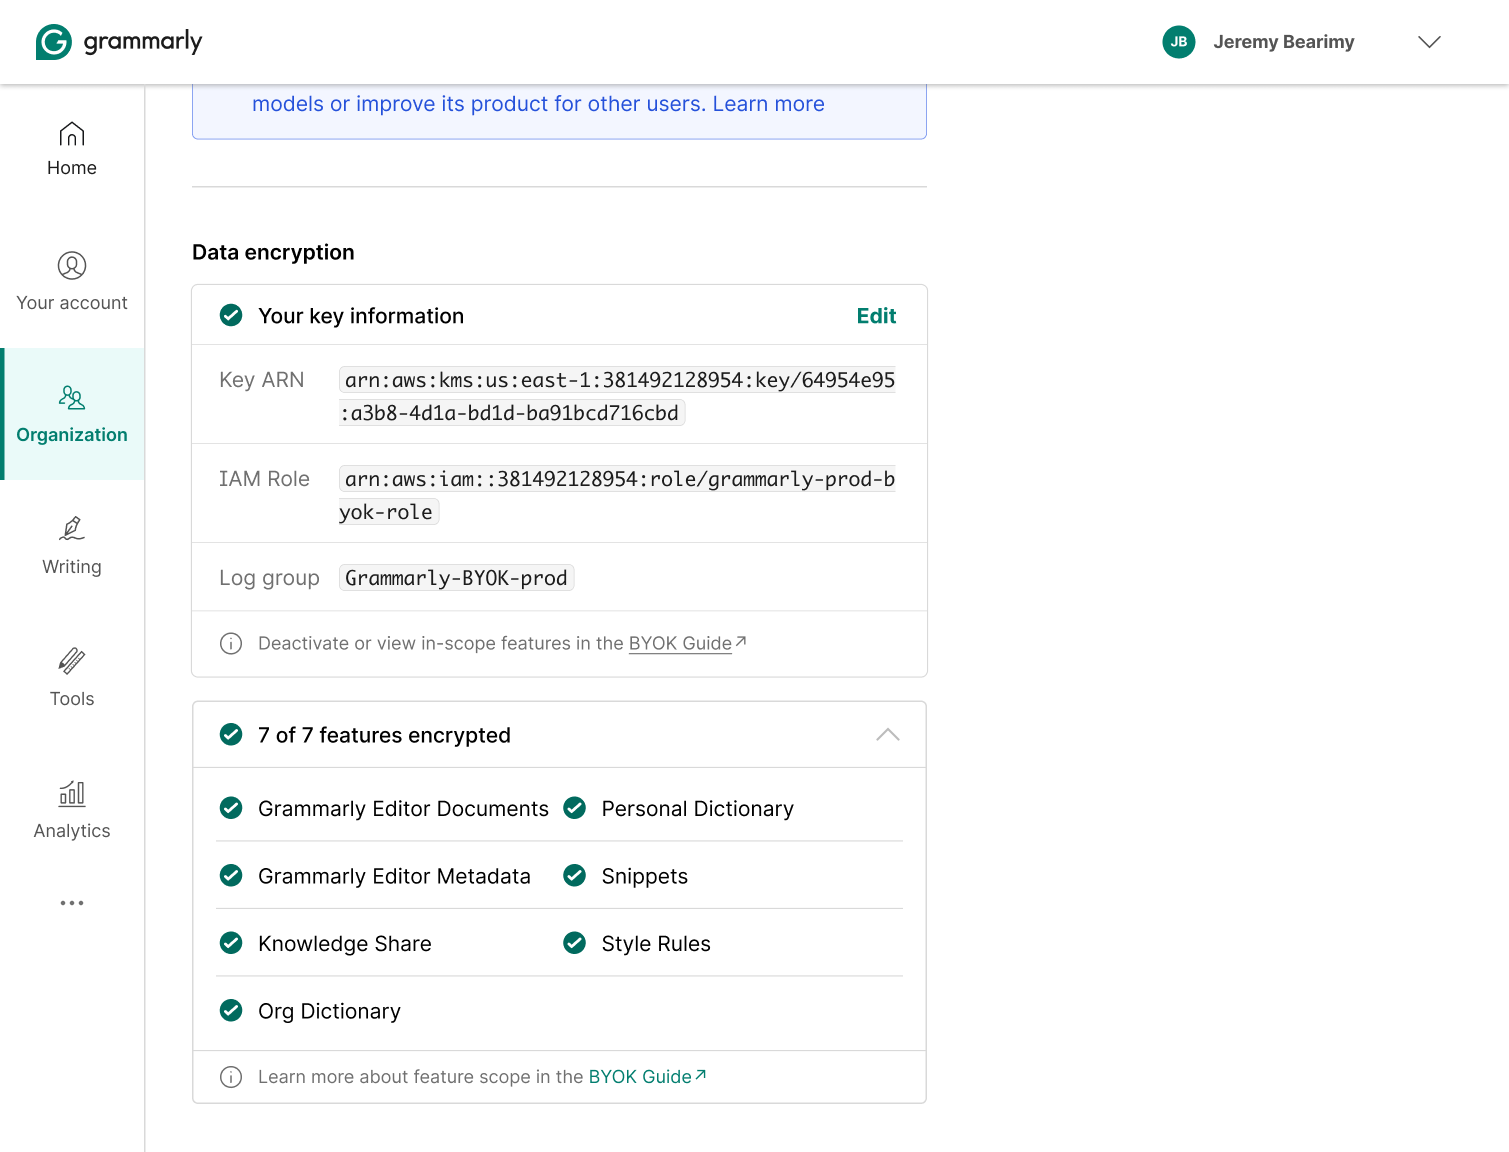
Task: Click the Grammarly logo
Action: tap(118, 42)
